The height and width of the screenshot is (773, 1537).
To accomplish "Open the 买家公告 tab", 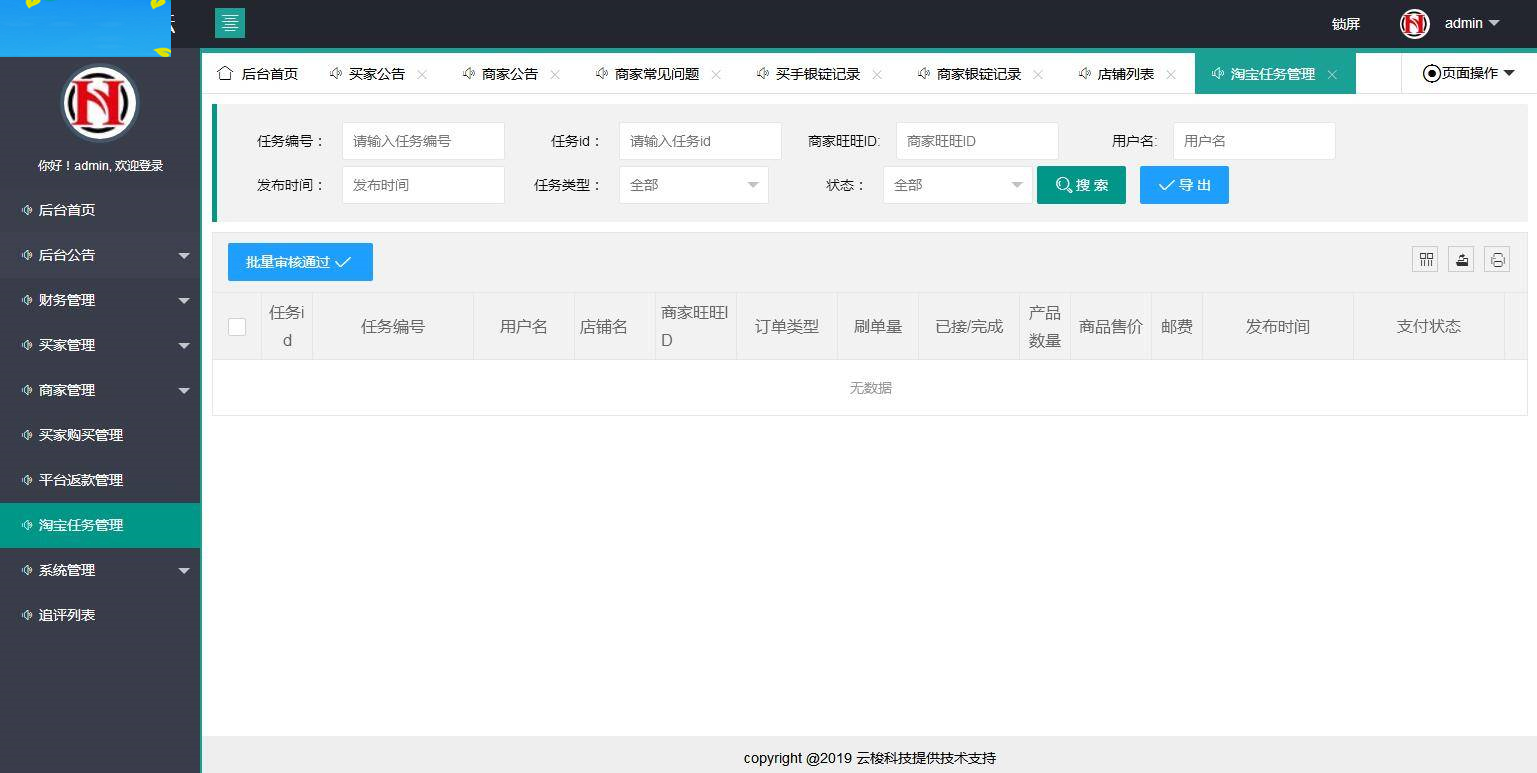I will 378,73.
